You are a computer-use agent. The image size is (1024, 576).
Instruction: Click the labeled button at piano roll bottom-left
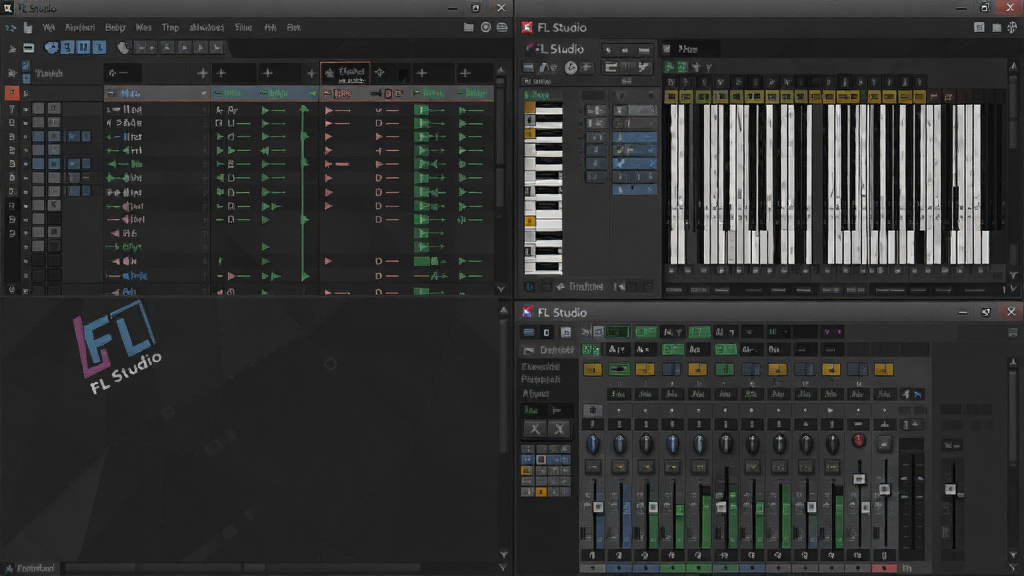(x=580, y=287)
